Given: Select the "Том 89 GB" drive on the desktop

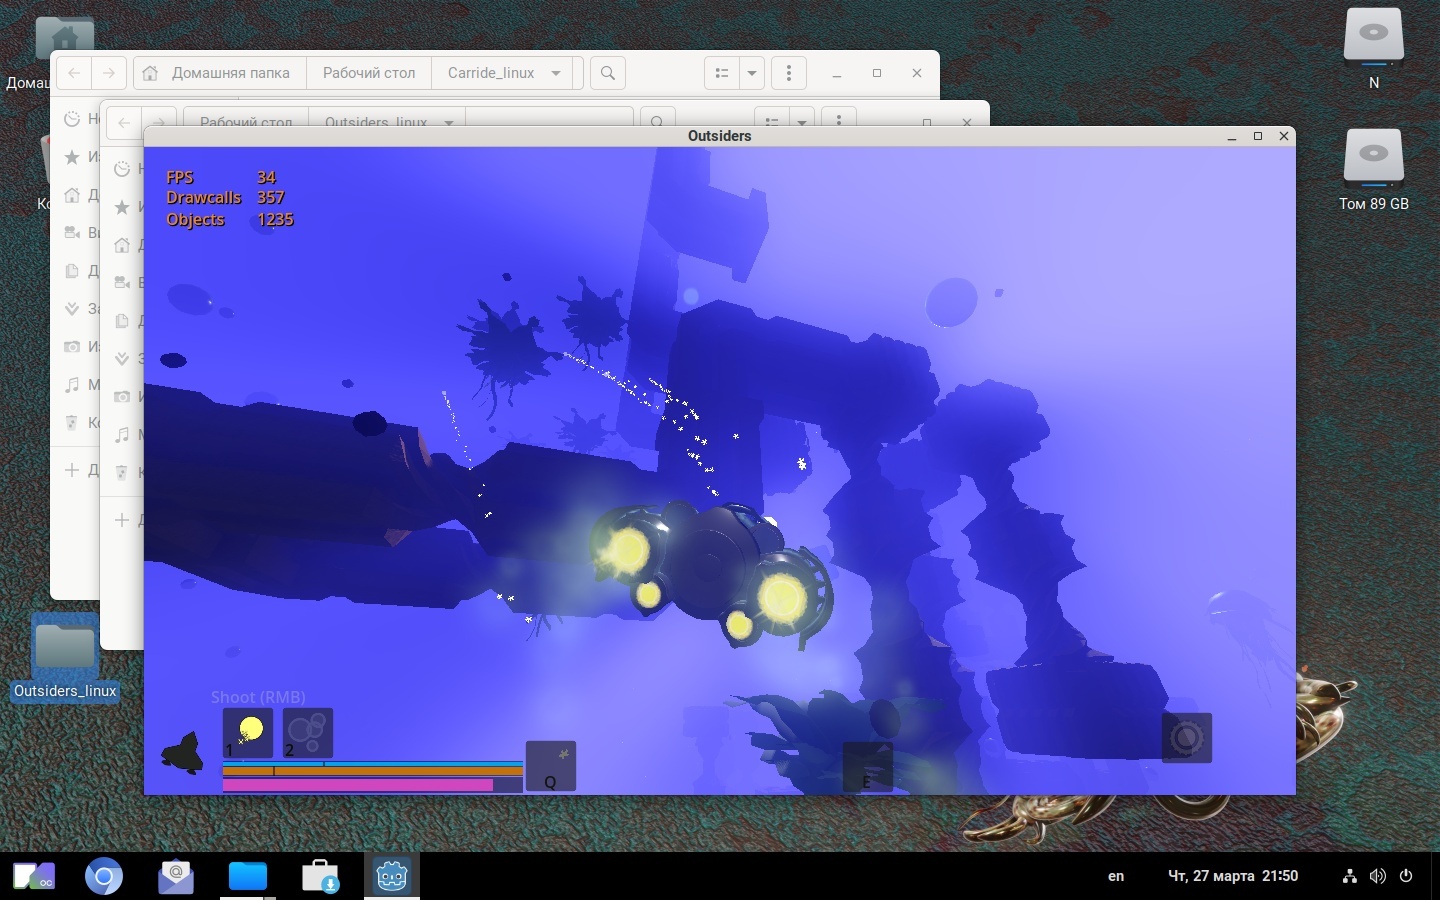Looking at the screenshot, I should pyautogui.click(x=1374, y=169).
